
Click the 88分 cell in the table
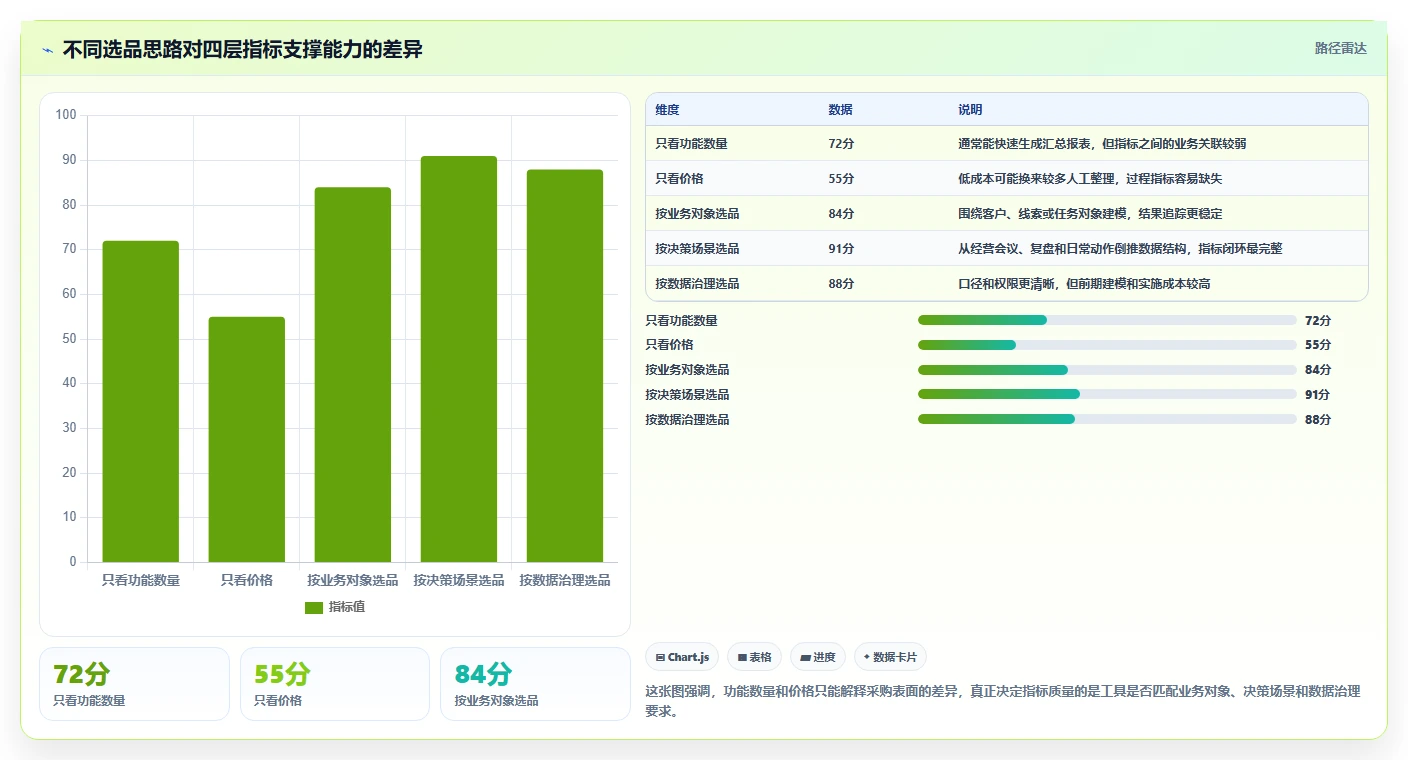[x=841, y=284]
